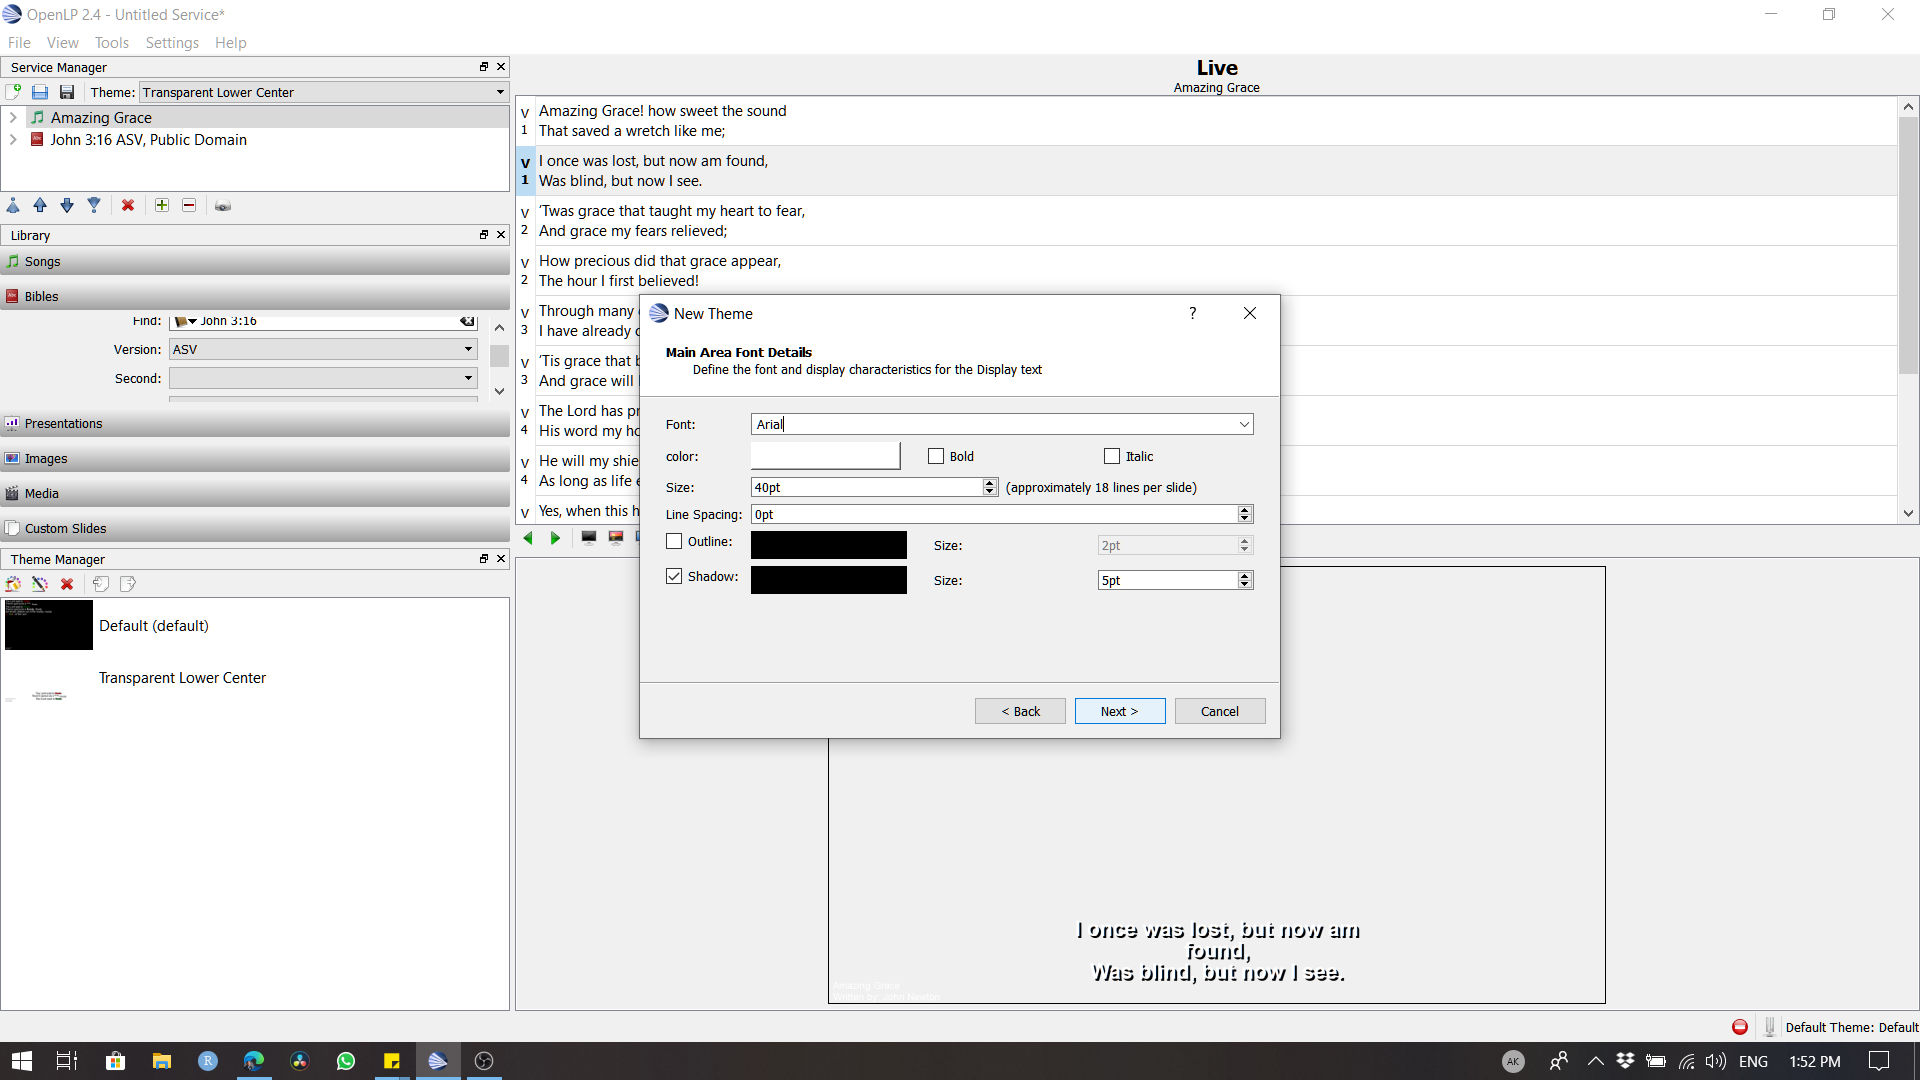Open the Settings menu

coord(172,42)
